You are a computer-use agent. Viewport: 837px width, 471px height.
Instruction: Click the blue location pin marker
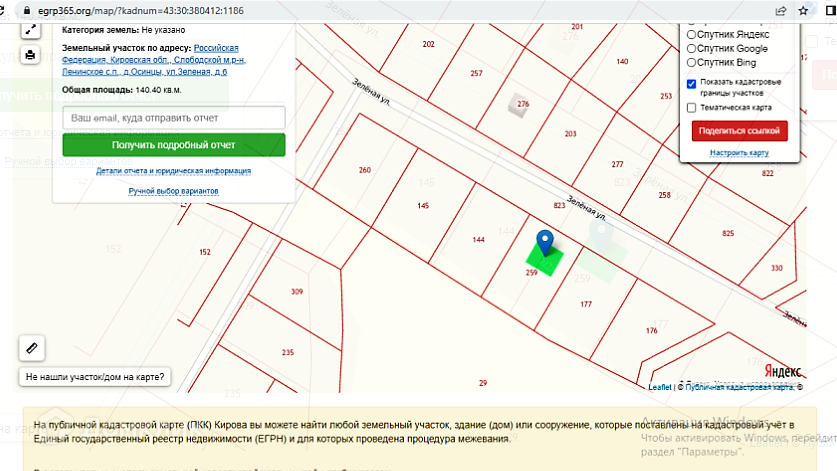click(x=544, y=243)
